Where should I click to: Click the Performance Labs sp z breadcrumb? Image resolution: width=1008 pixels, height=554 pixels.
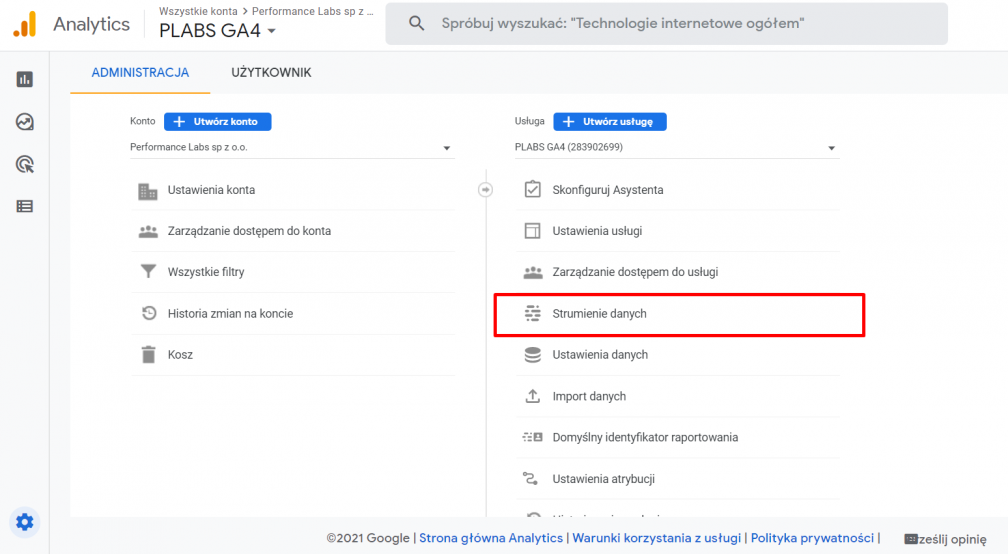point(312,11)
